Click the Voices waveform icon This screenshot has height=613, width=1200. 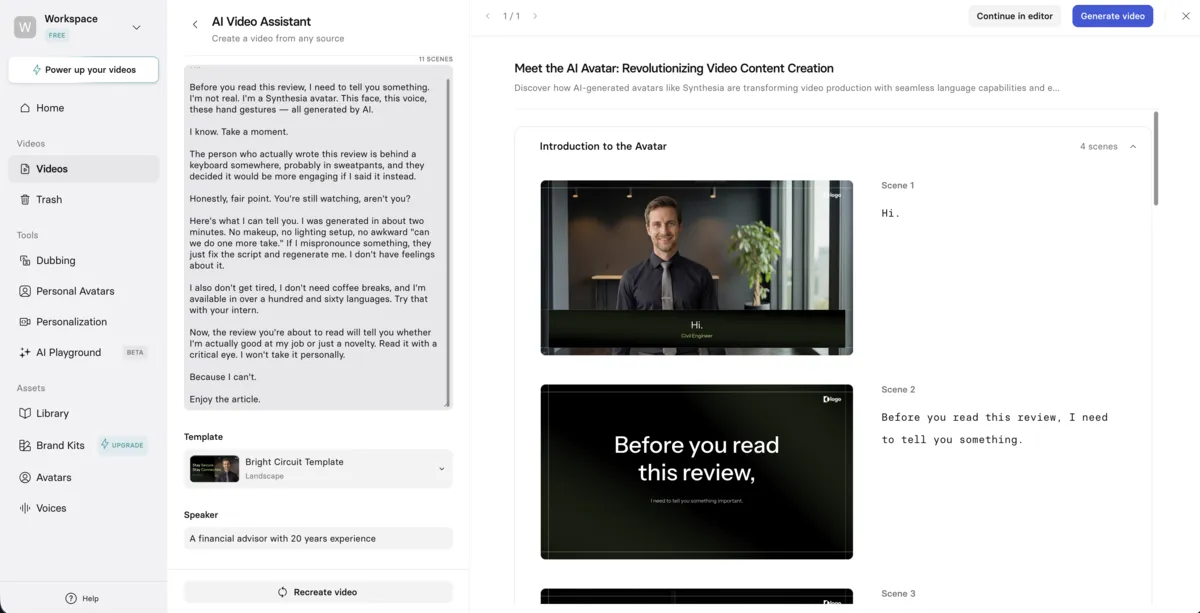pyautogui.click(x=26, y=508)
